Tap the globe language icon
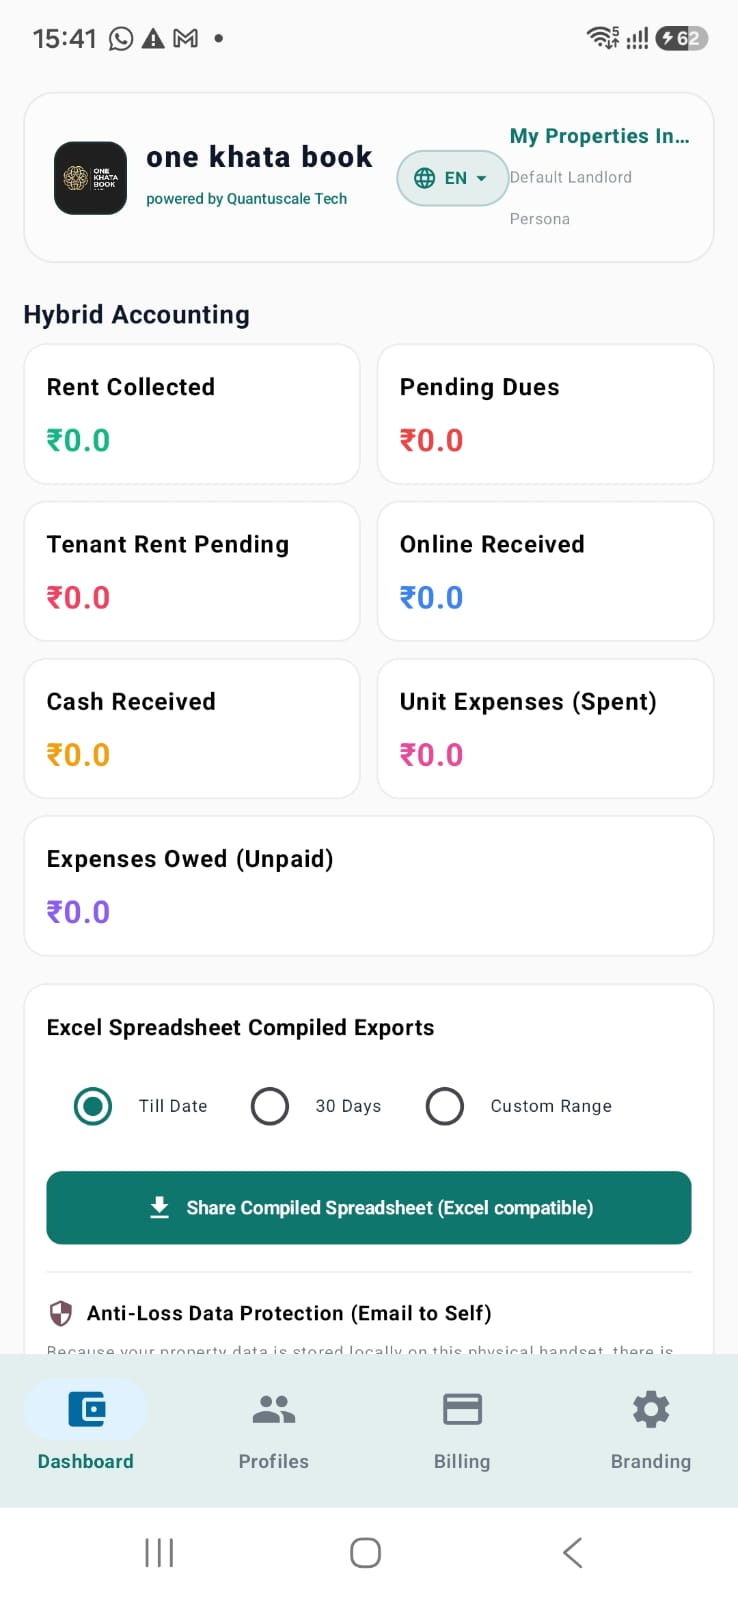 tap(425, 178)
